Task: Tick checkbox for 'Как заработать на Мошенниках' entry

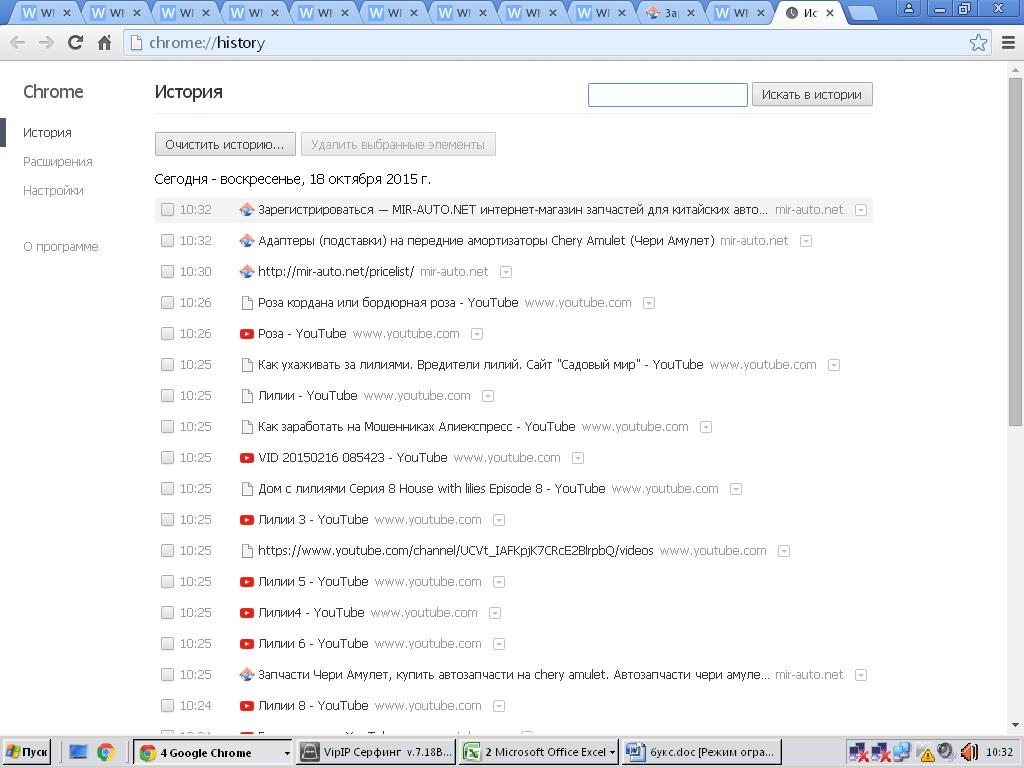Action: click(x=167, y=427)
